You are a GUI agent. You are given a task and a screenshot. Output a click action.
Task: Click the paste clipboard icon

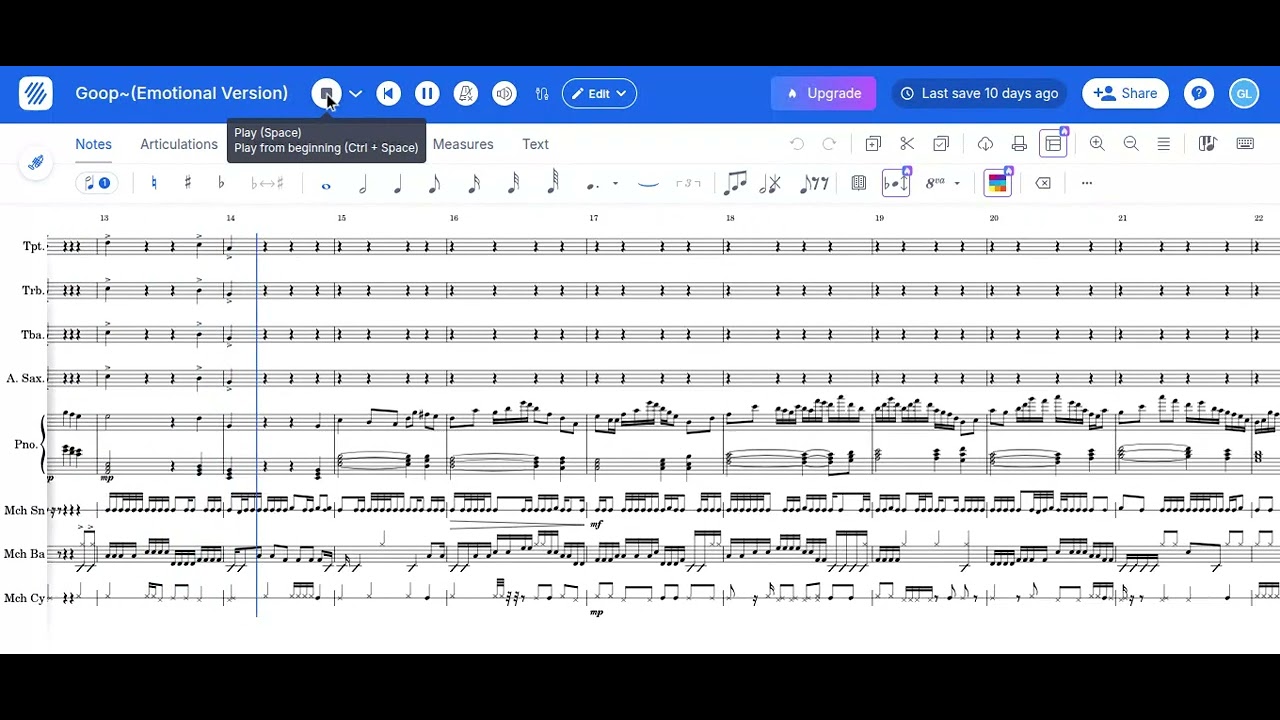pos(941,144)
